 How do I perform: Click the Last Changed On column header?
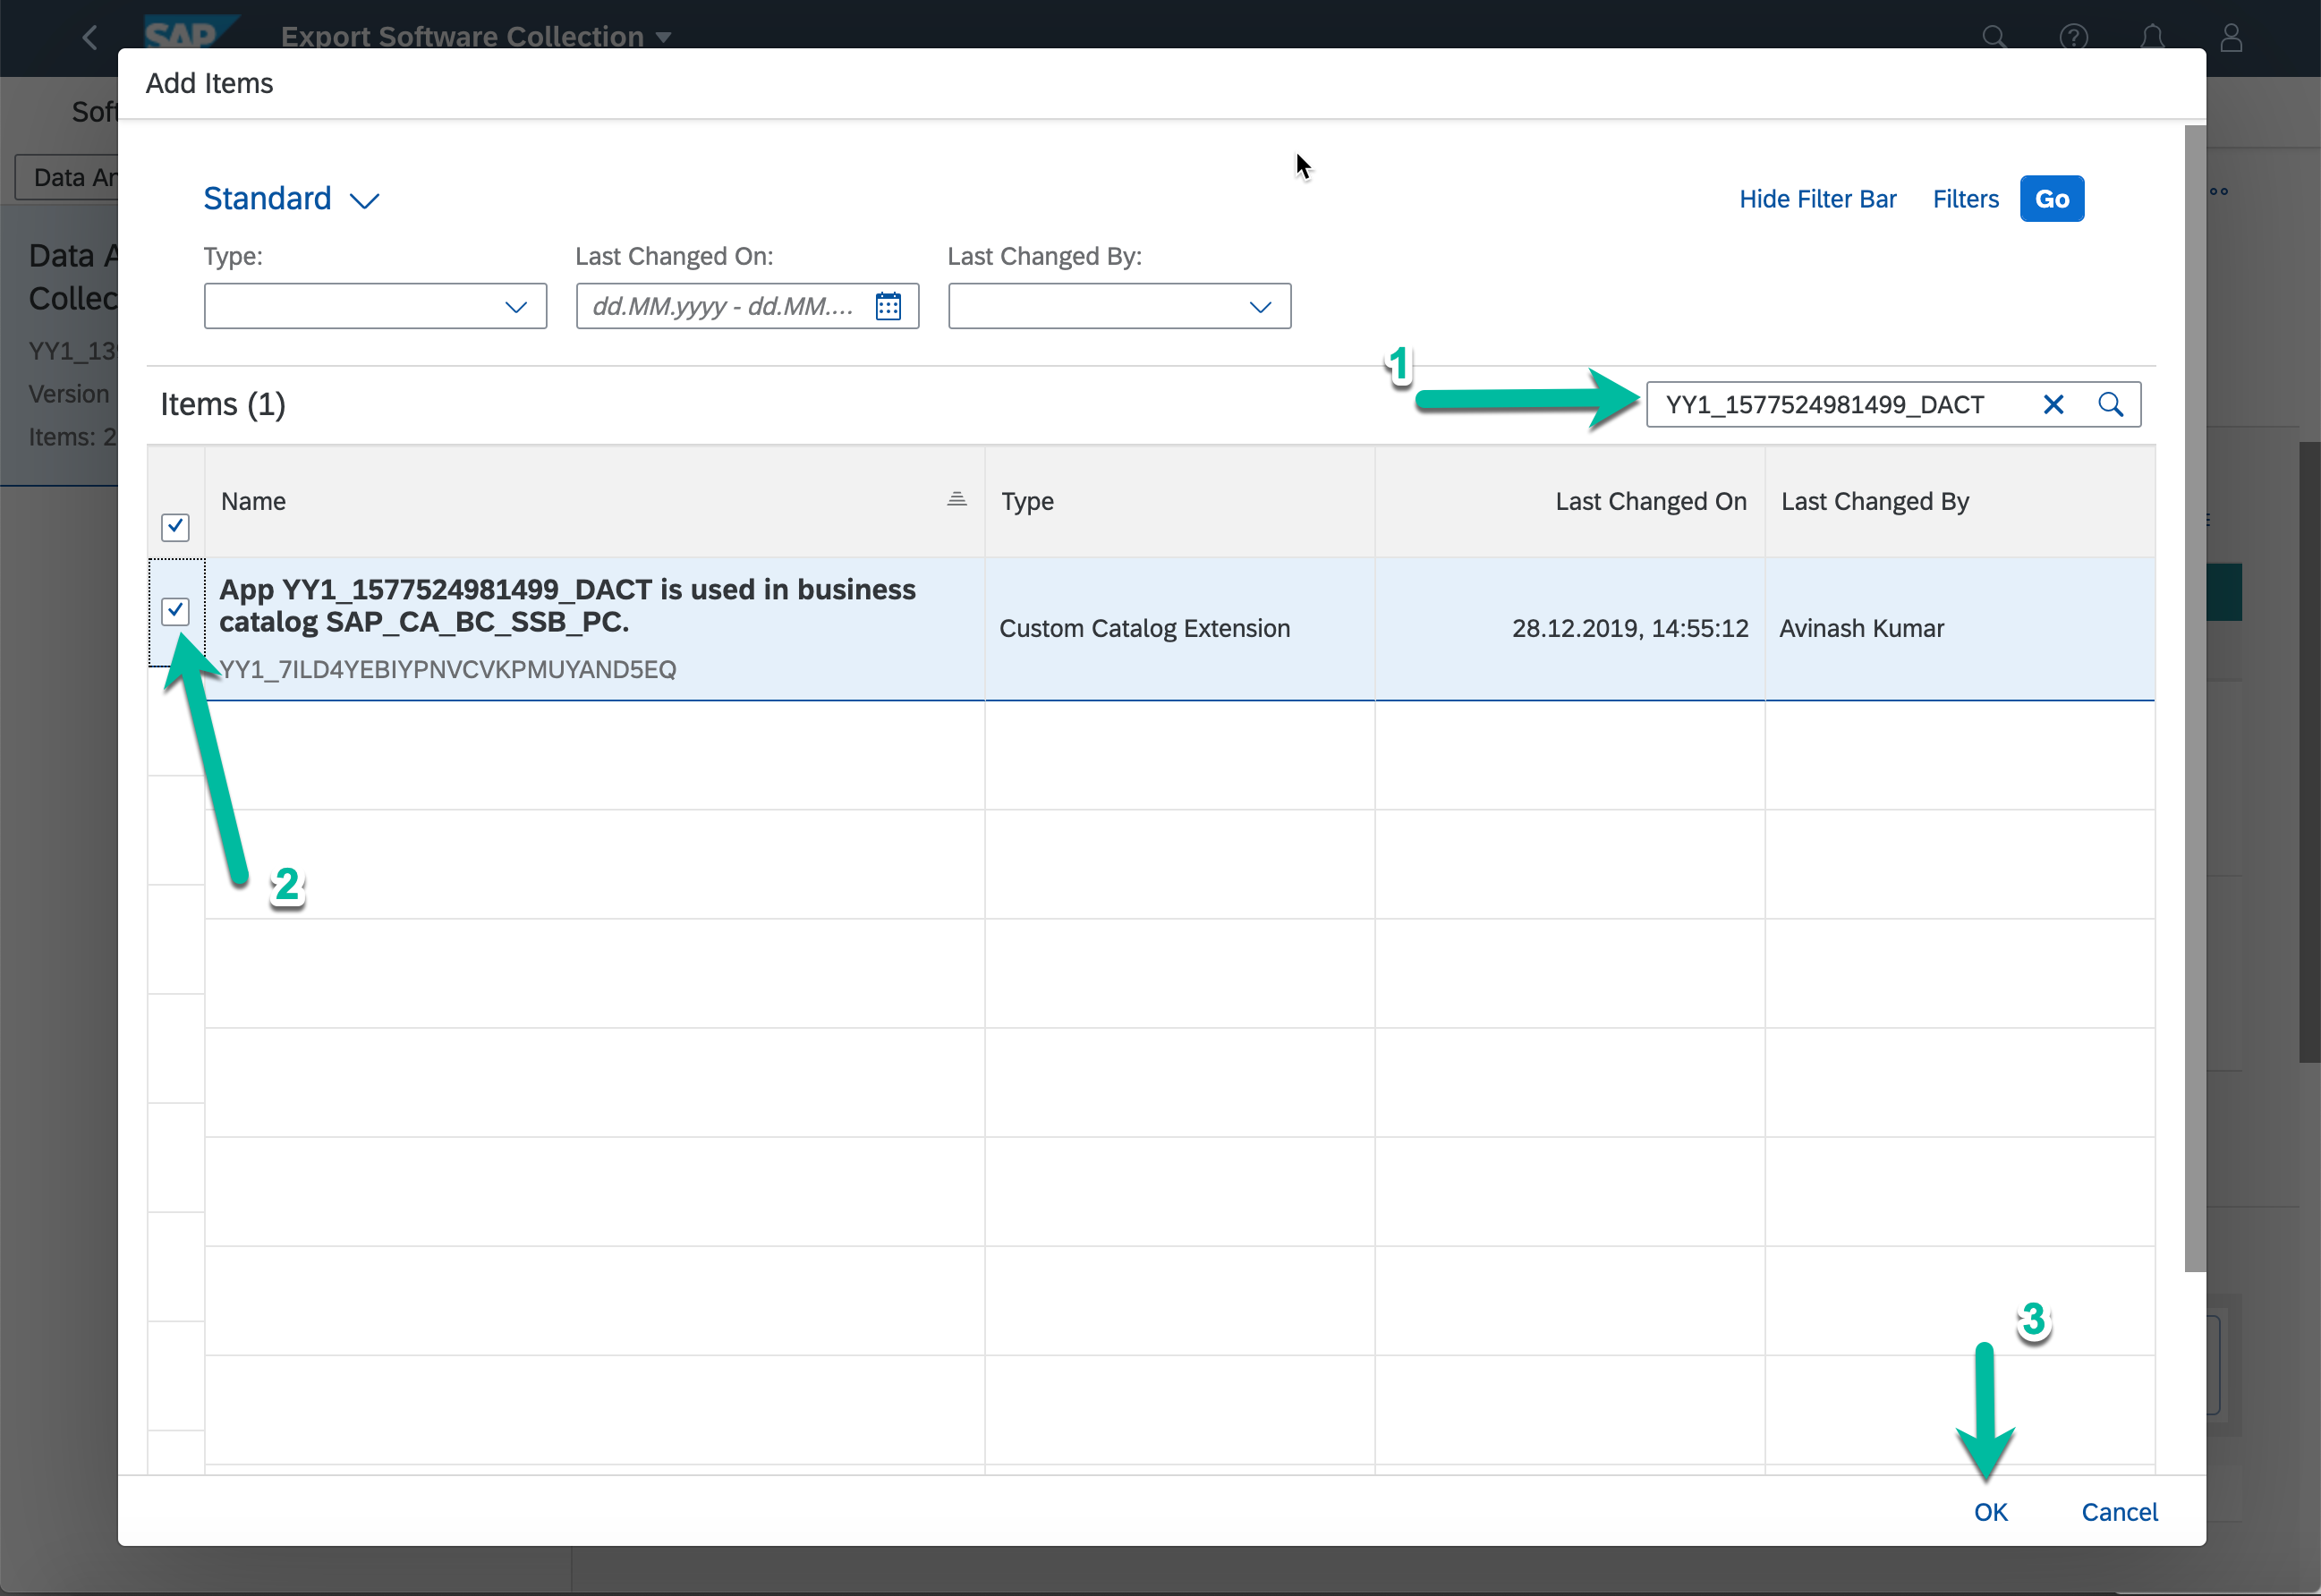coord(1650,501)
